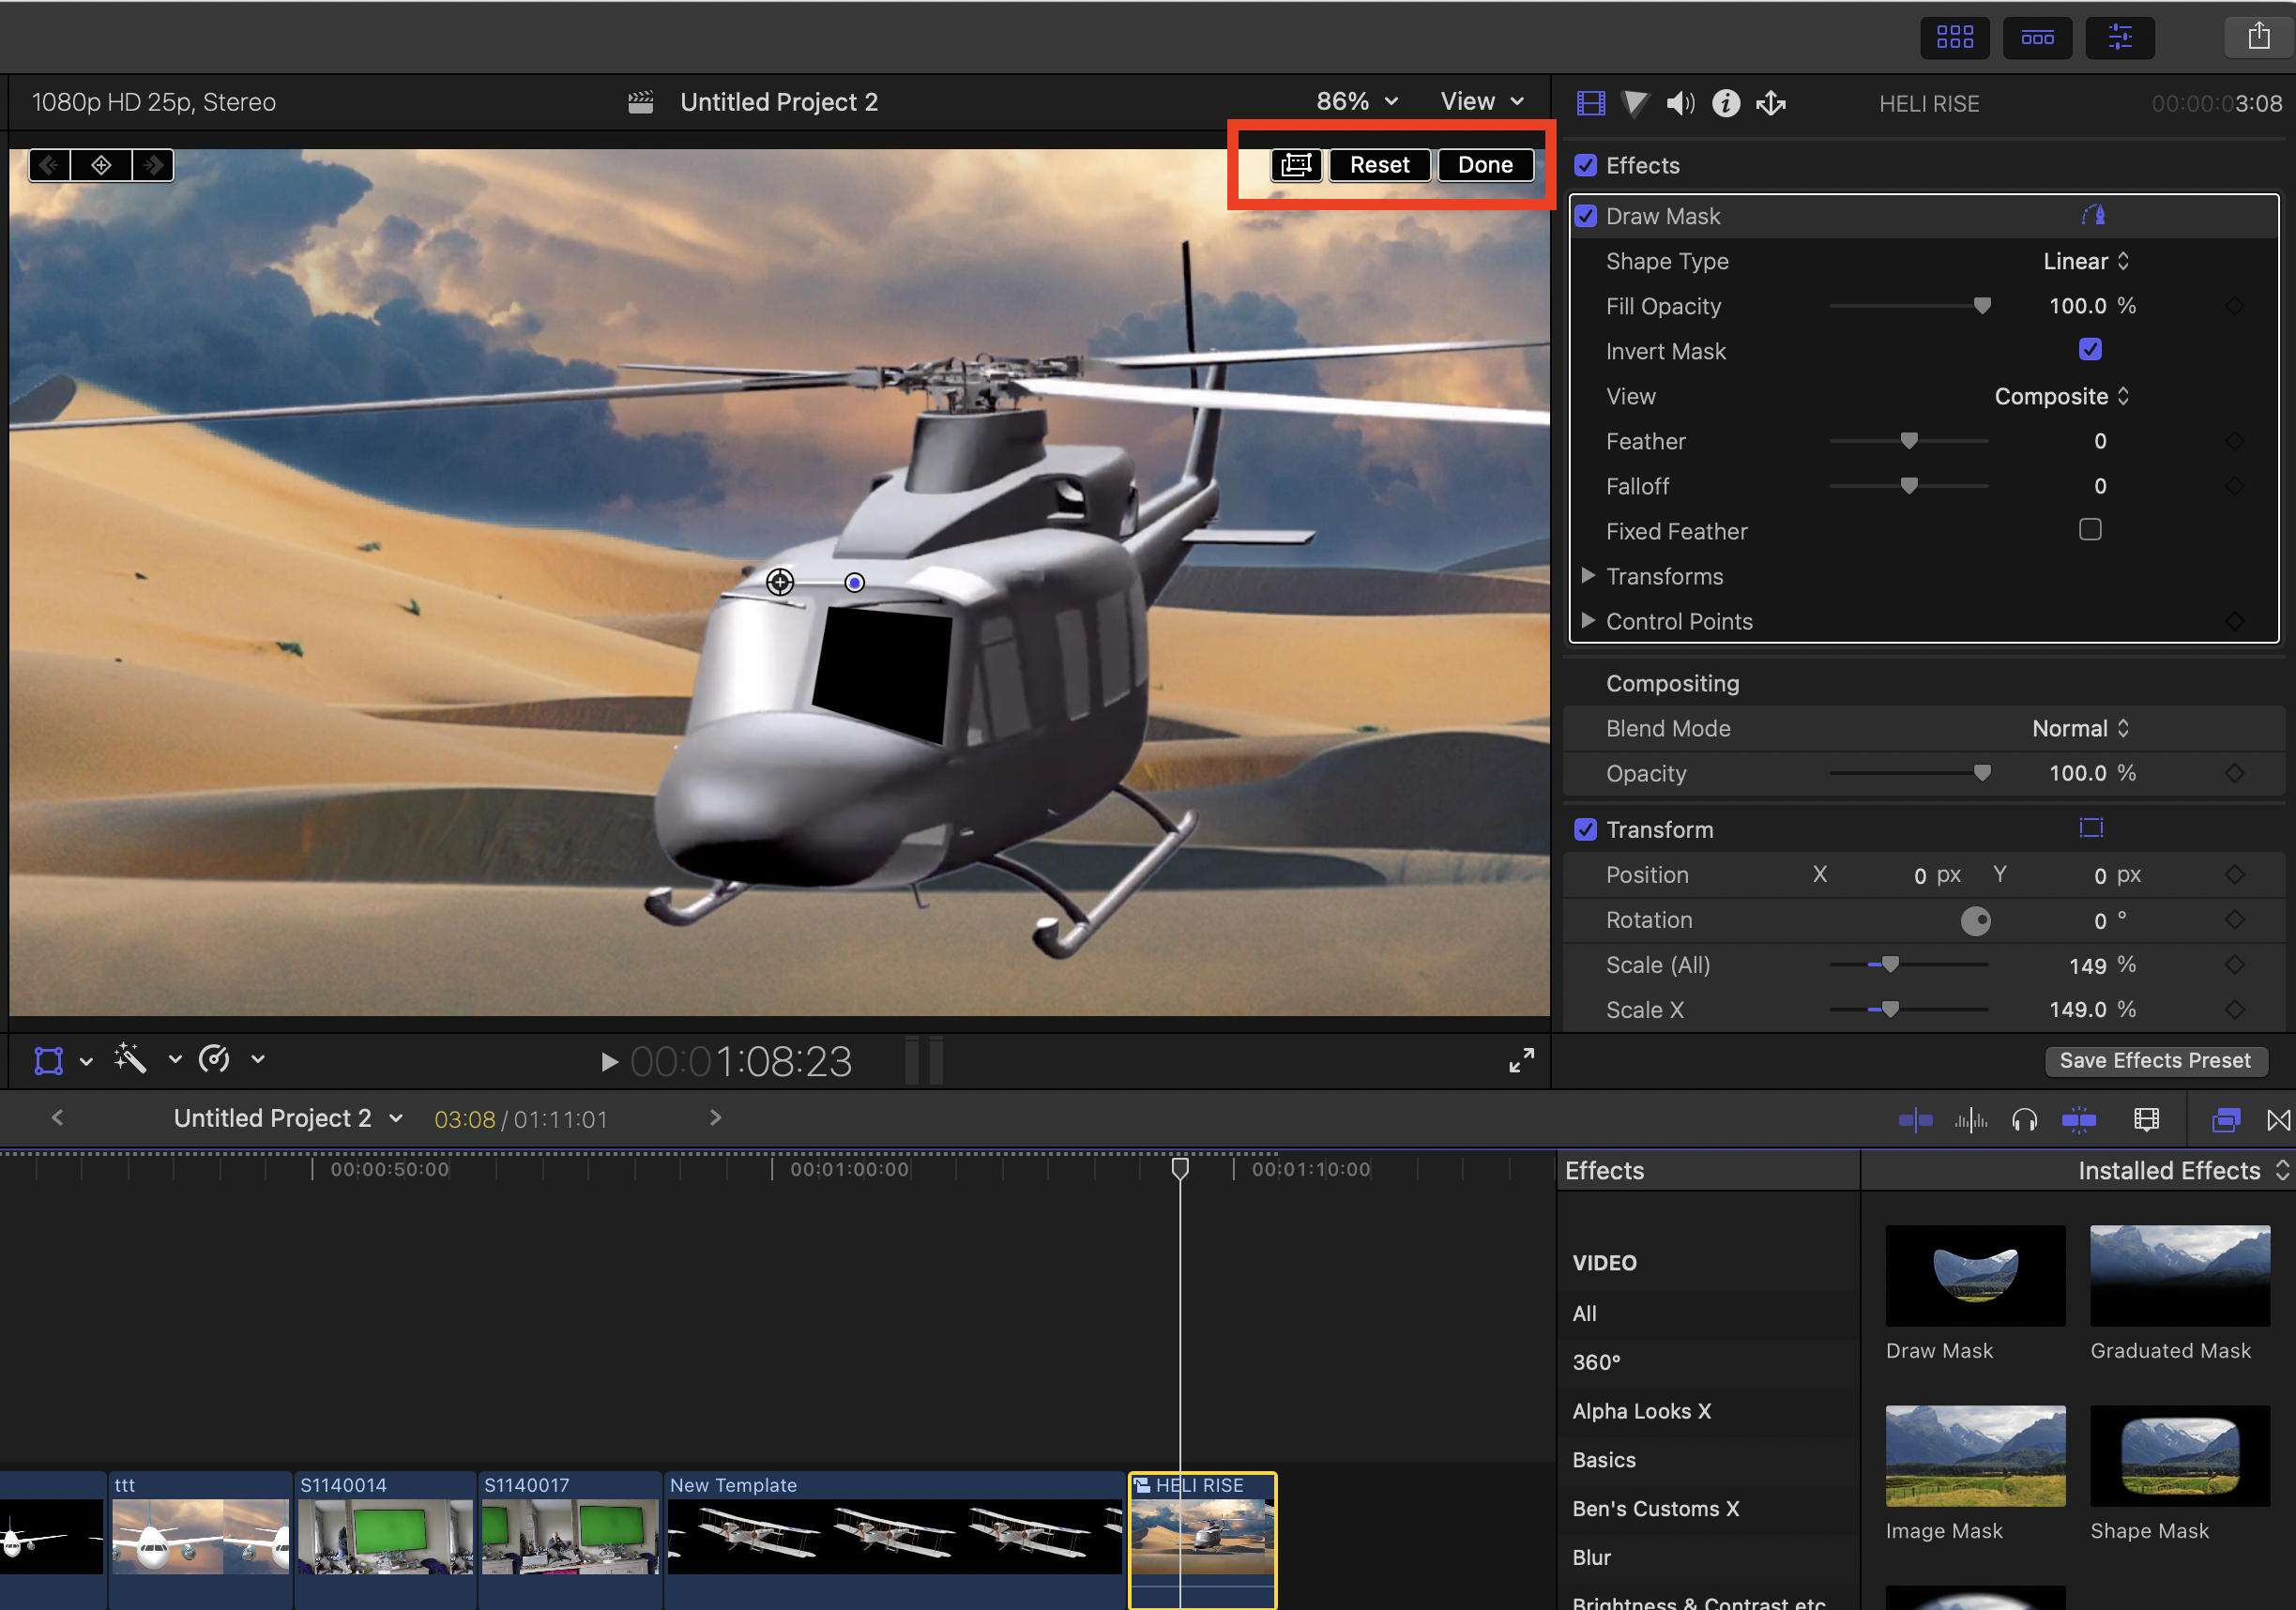Disable the Draw Mask effect checkbox
The image size is (2296, 1610).
[1586, 216]
